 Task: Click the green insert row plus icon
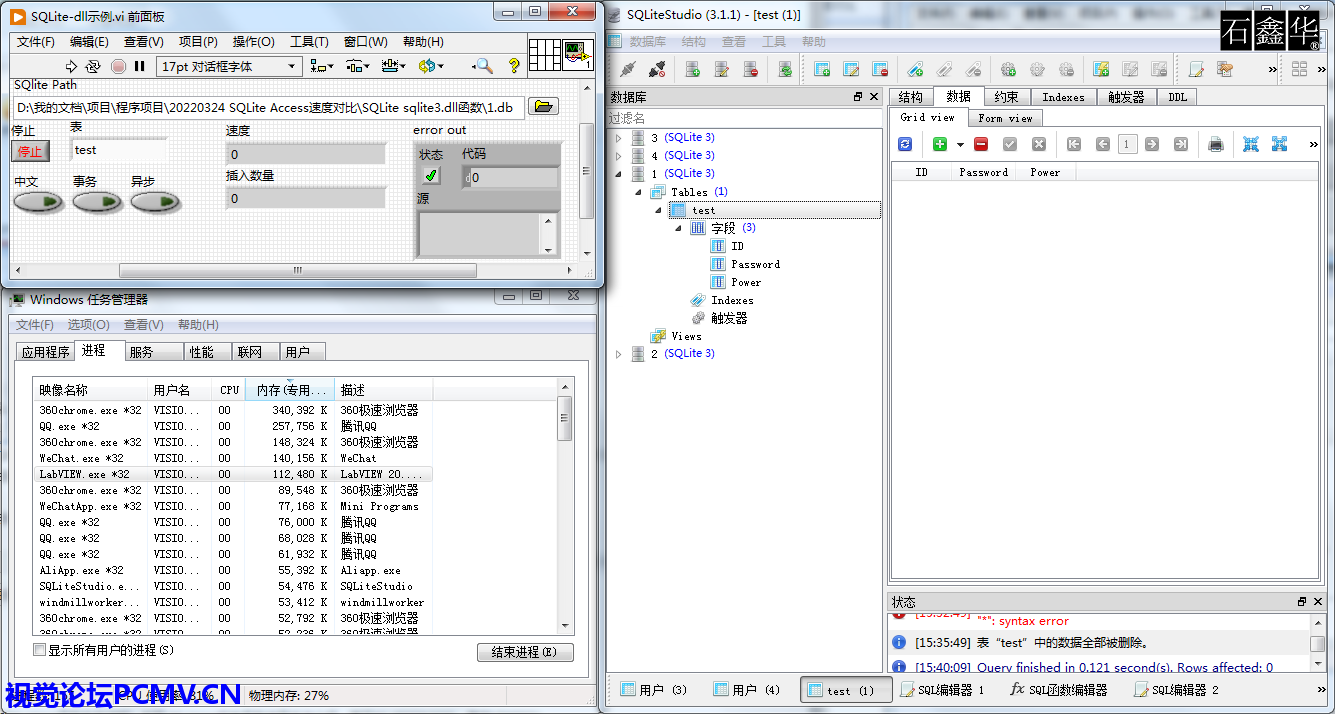tap(940, 144)
